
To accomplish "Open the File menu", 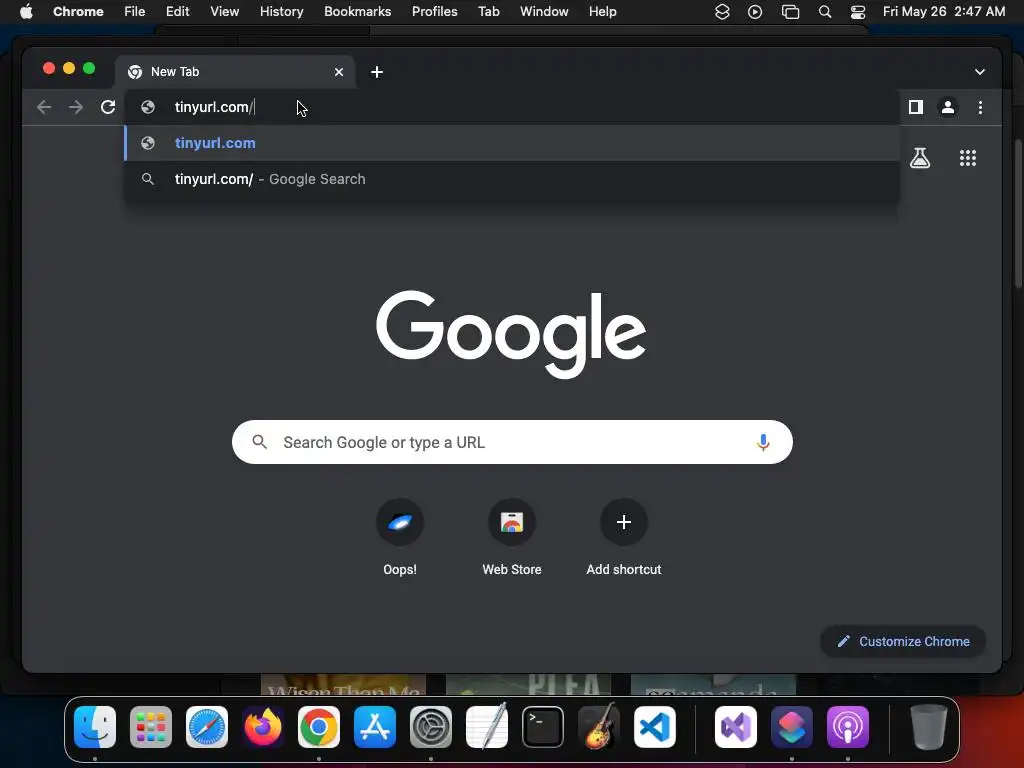I will [x=135, y=12].
